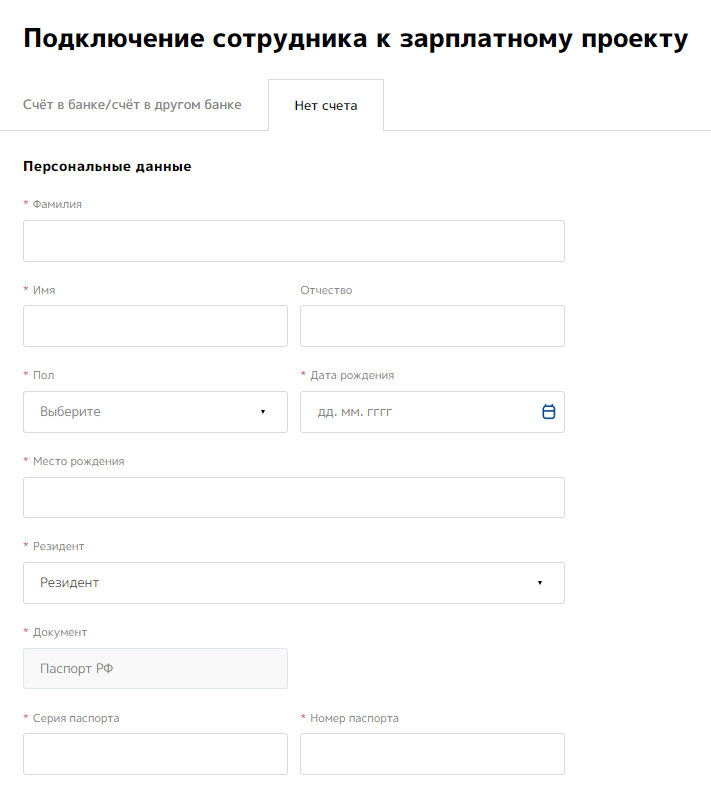
Task: Expand the Резидент dropdown list
Action: tap(293, 583)
